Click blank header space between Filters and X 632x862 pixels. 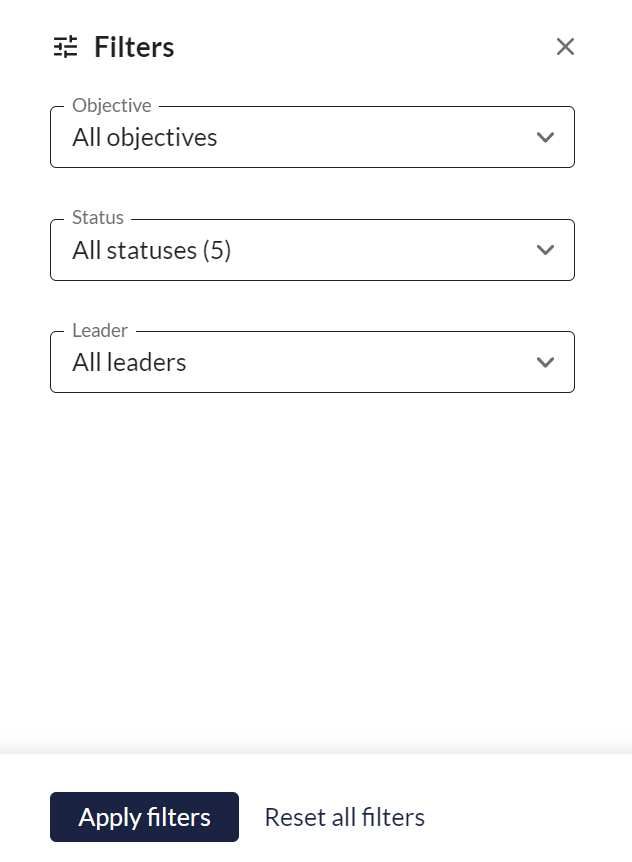tap(363, 47)
